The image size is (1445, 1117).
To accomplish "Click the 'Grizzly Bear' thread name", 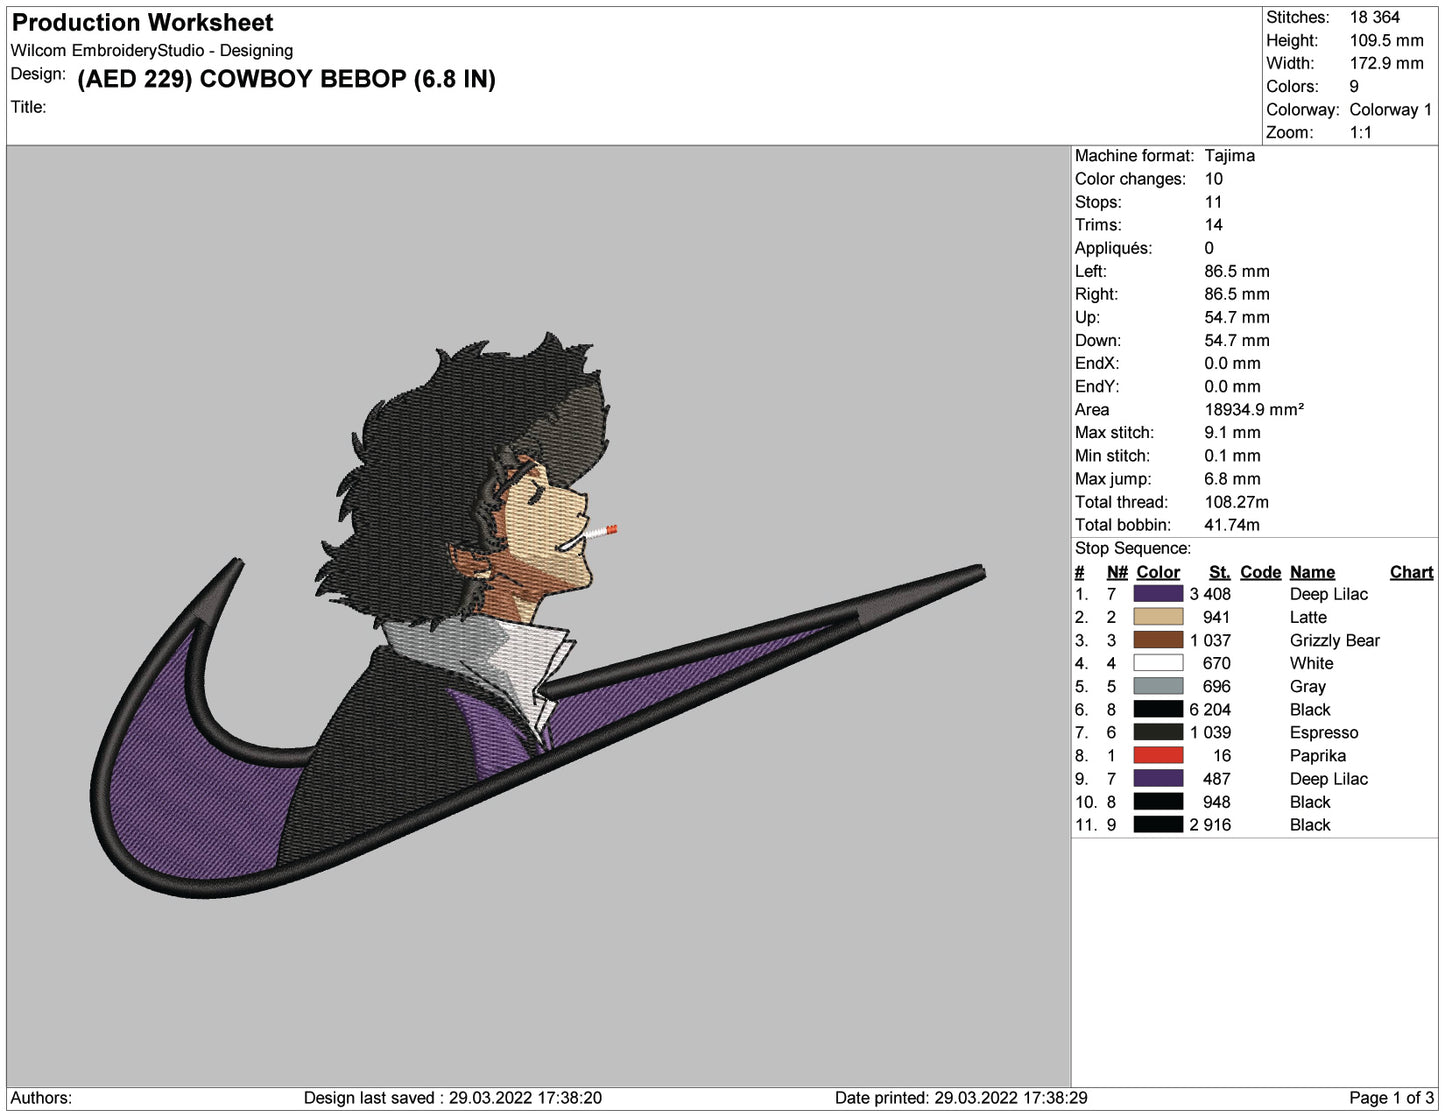I will 1334,640.
